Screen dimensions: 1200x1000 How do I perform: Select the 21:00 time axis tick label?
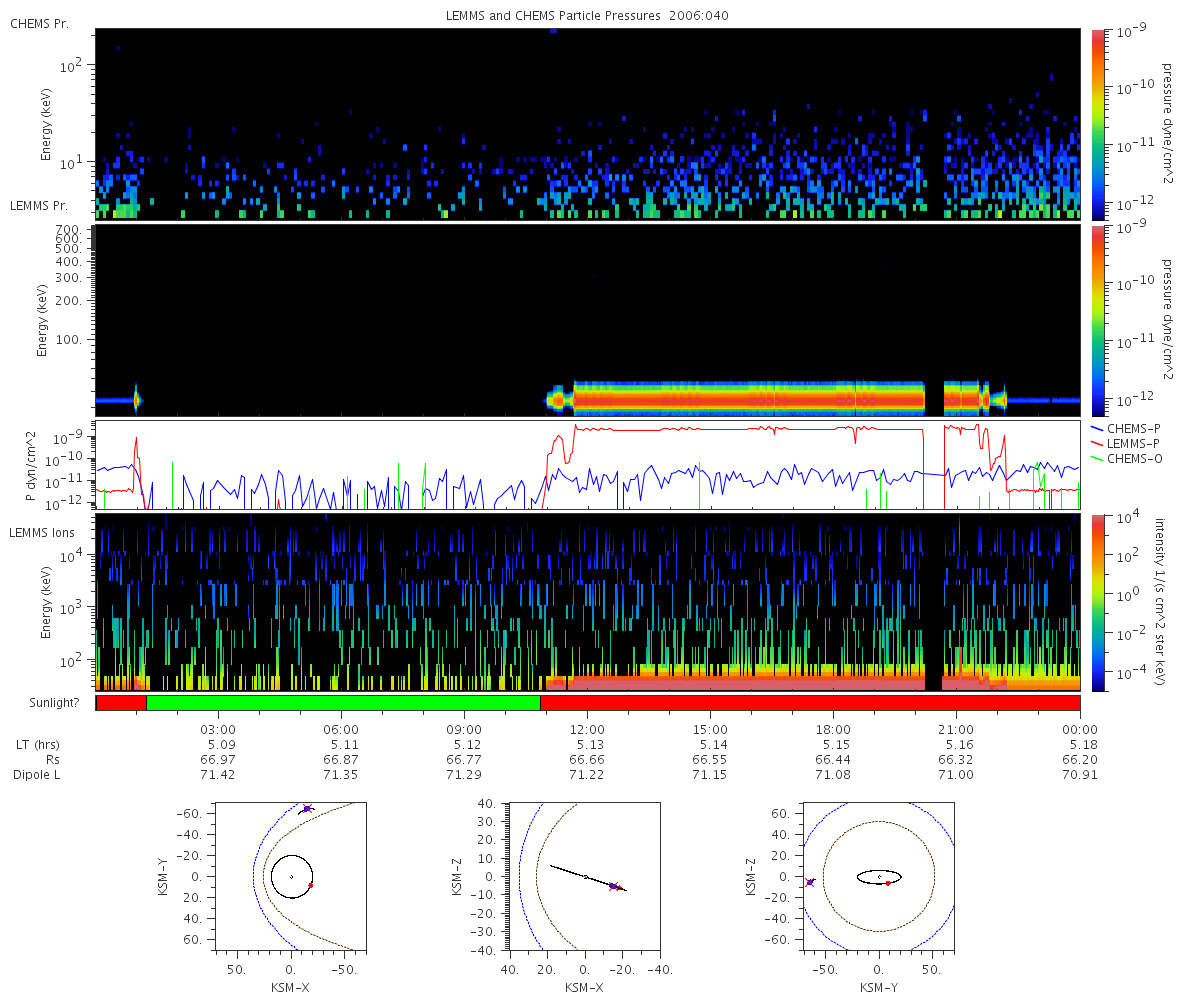click(x=956, y=728)
